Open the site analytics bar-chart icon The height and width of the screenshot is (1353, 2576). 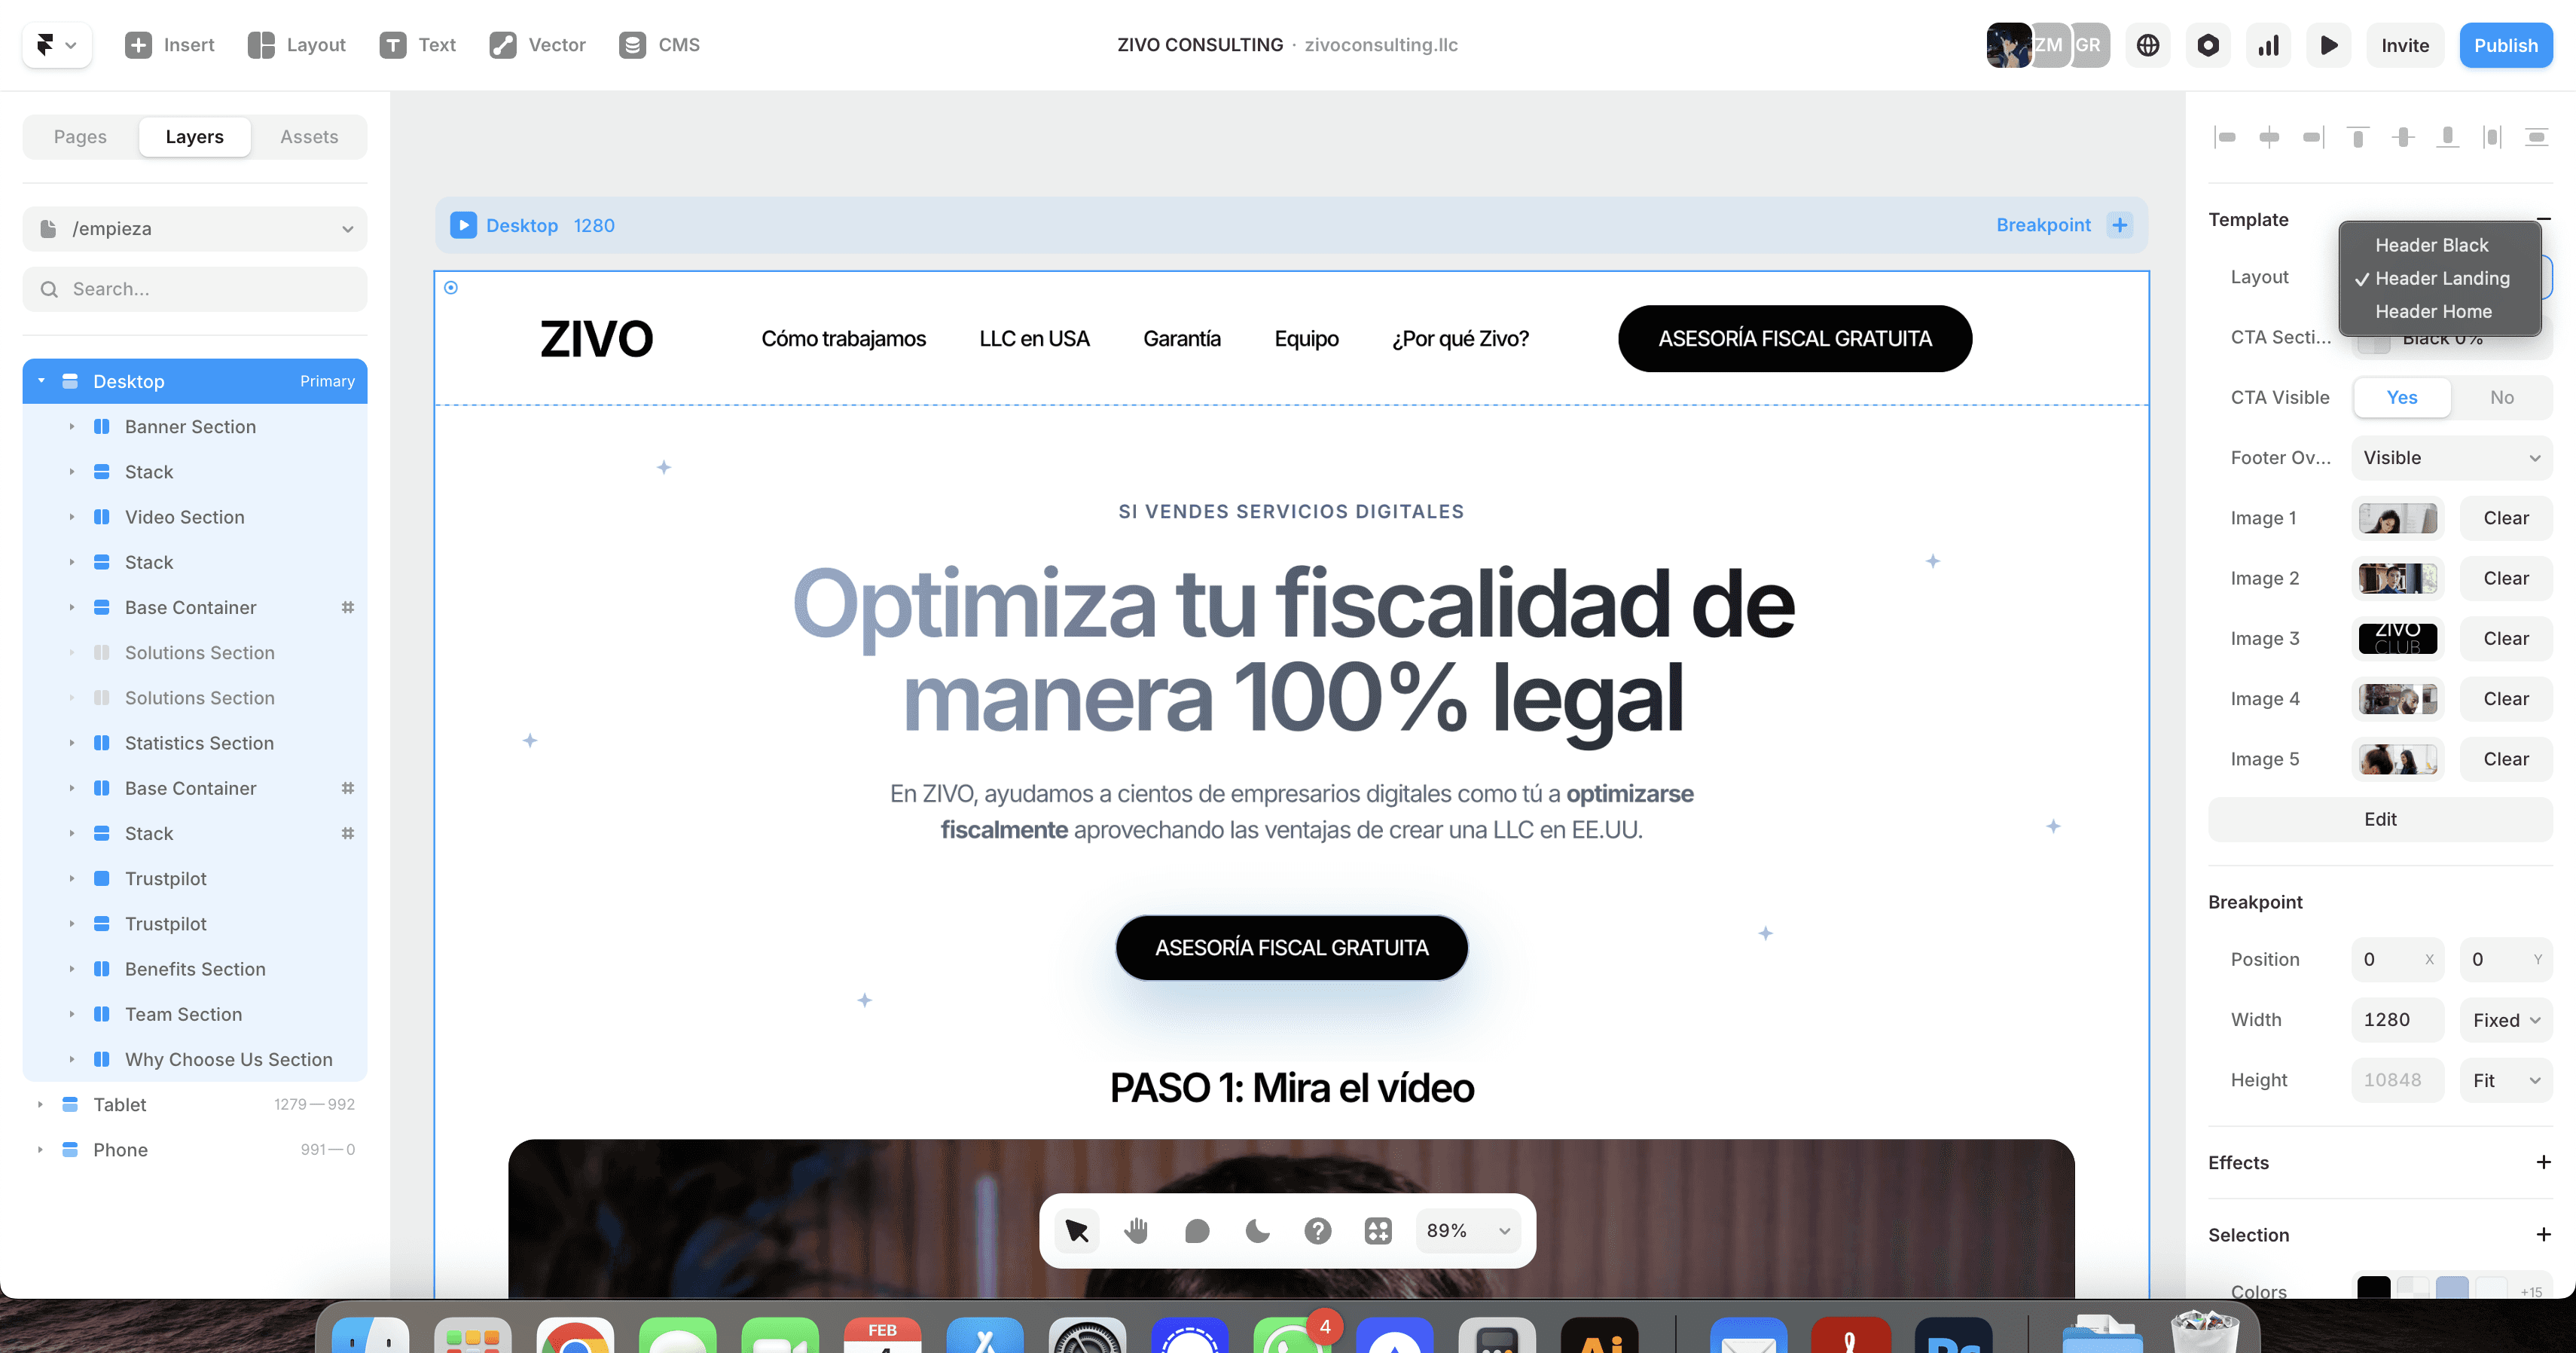2268,45
